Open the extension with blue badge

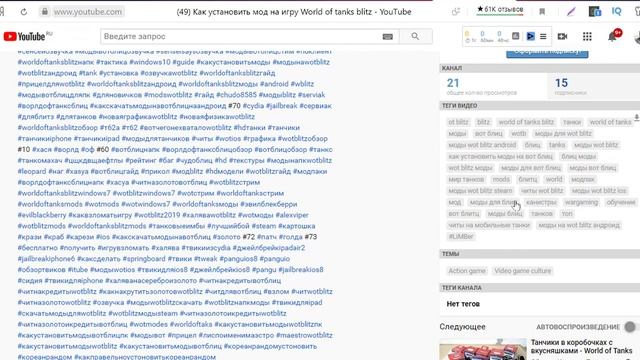[595, 11]
